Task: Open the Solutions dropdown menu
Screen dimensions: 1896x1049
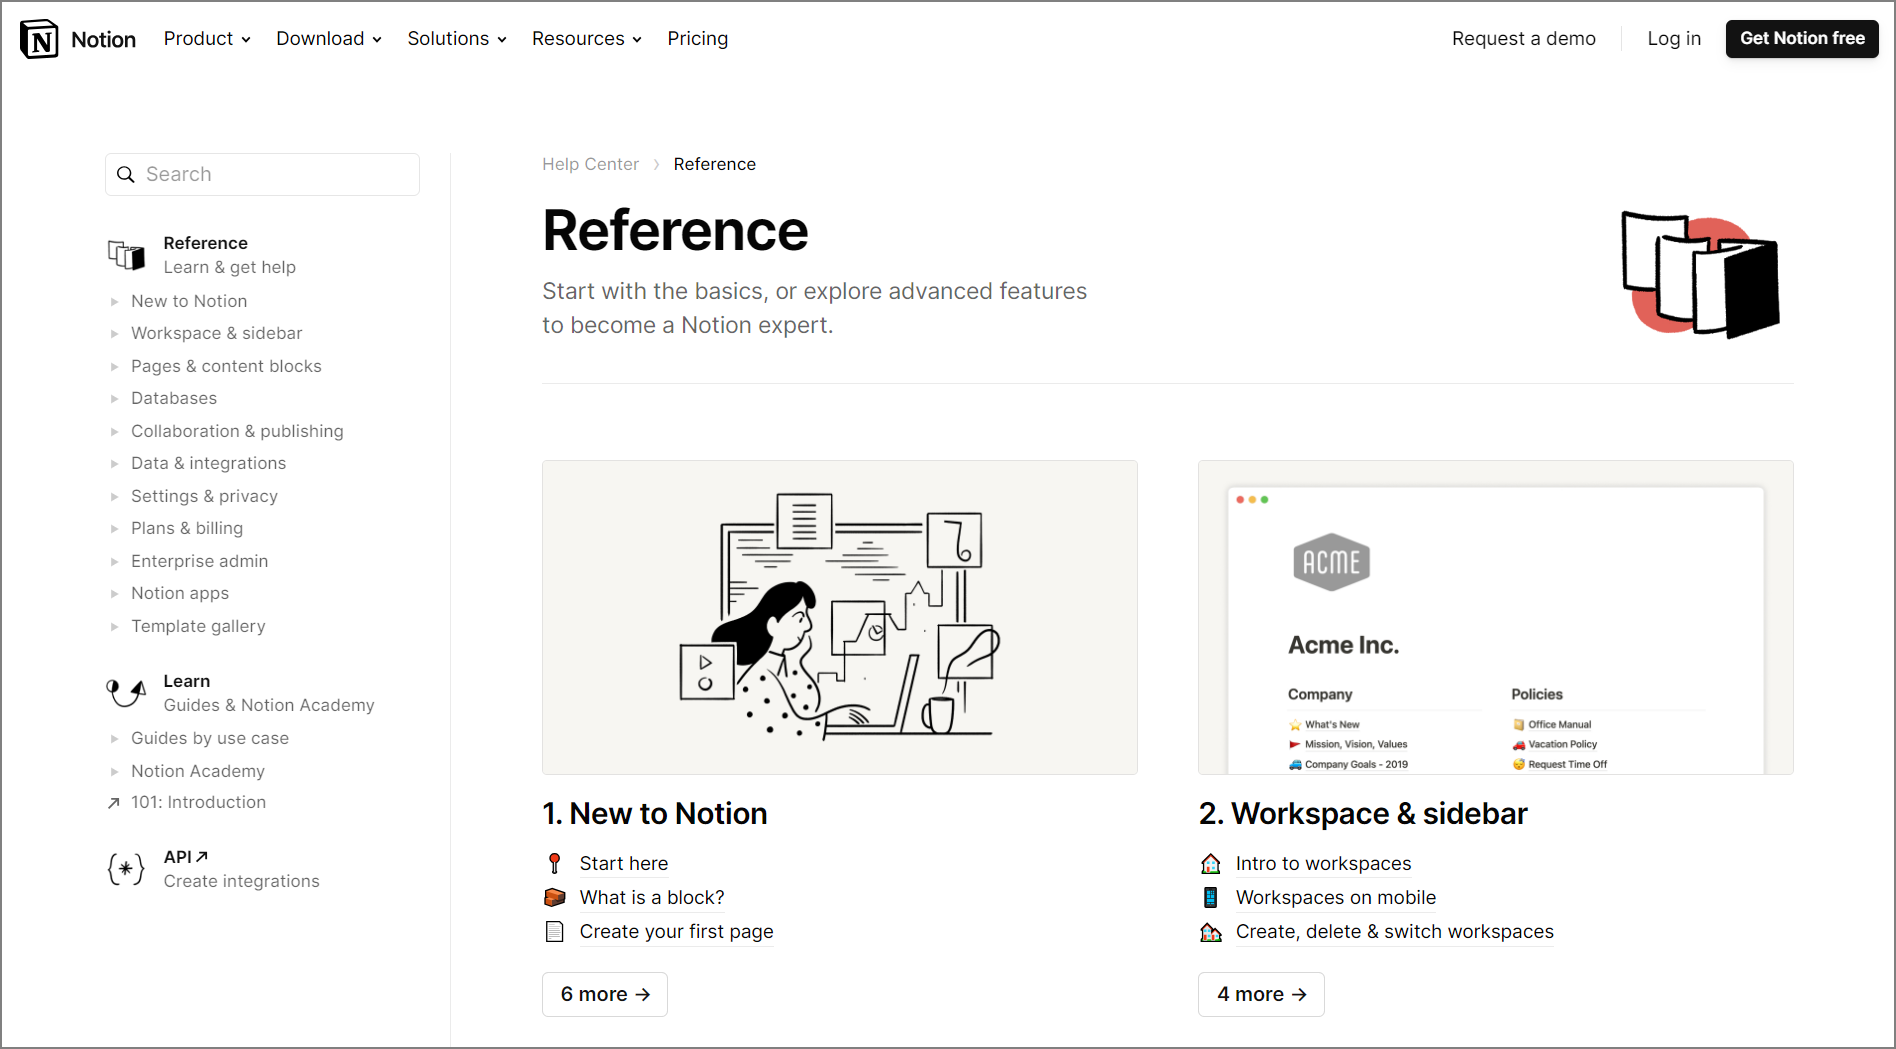Action: click(x=457, y=38)
